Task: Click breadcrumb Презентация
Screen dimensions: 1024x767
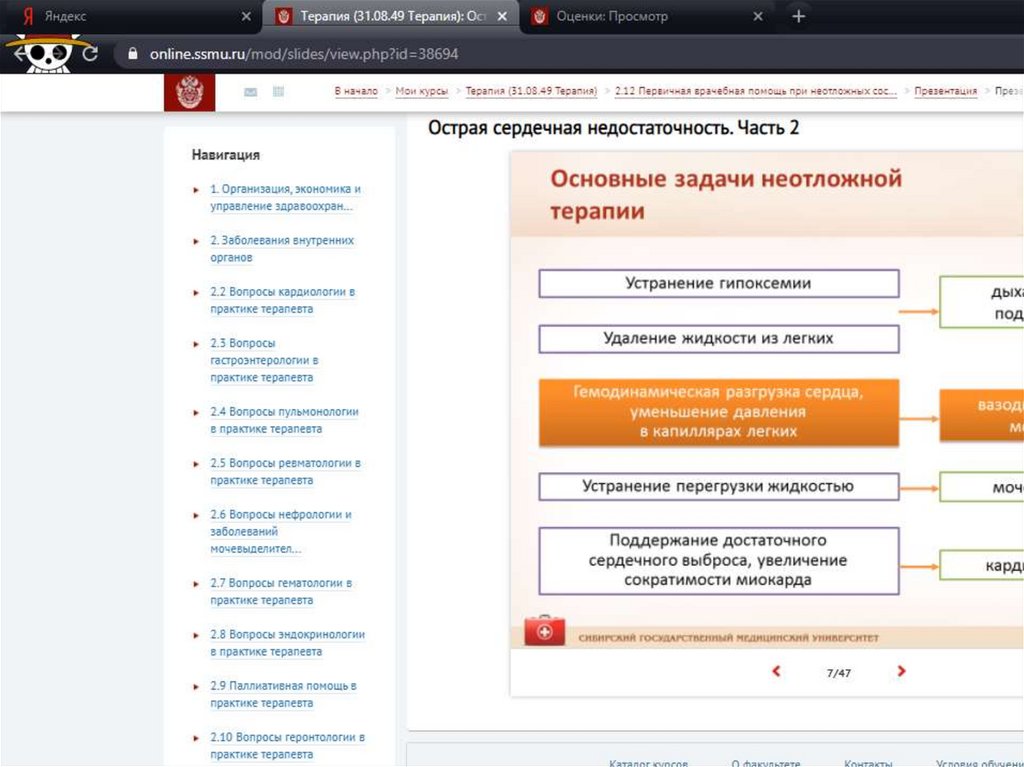Action: tap(945, 91)
